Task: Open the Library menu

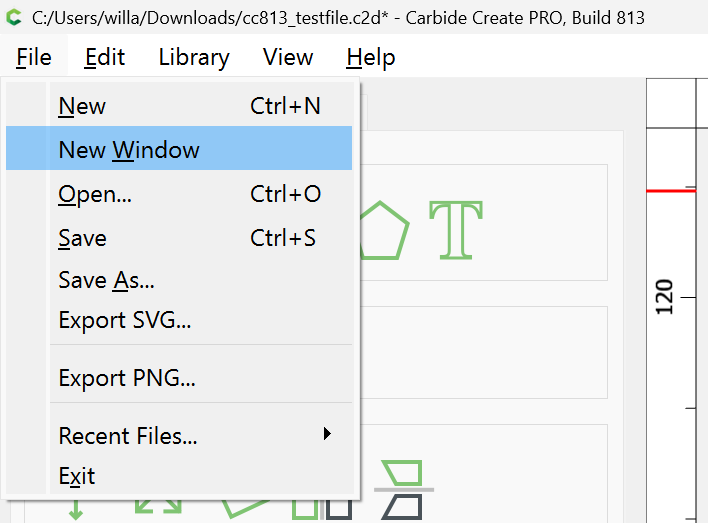Action: point(194,57)
